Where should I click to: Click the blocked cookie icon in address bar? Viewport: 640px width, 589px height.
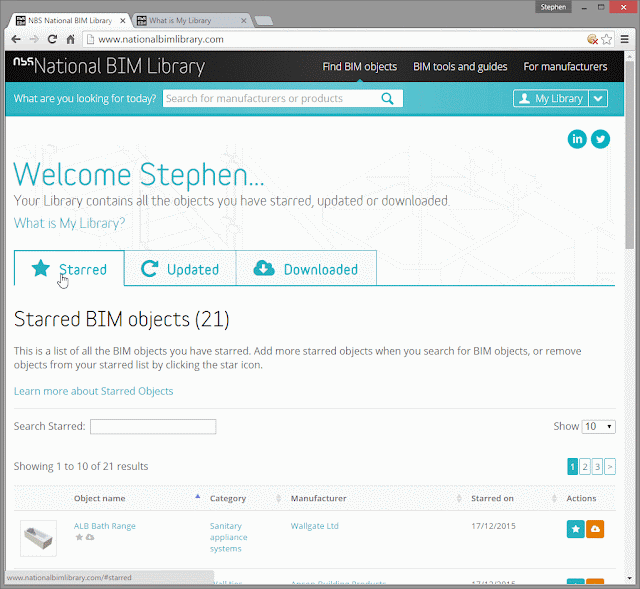pos(592,39)
